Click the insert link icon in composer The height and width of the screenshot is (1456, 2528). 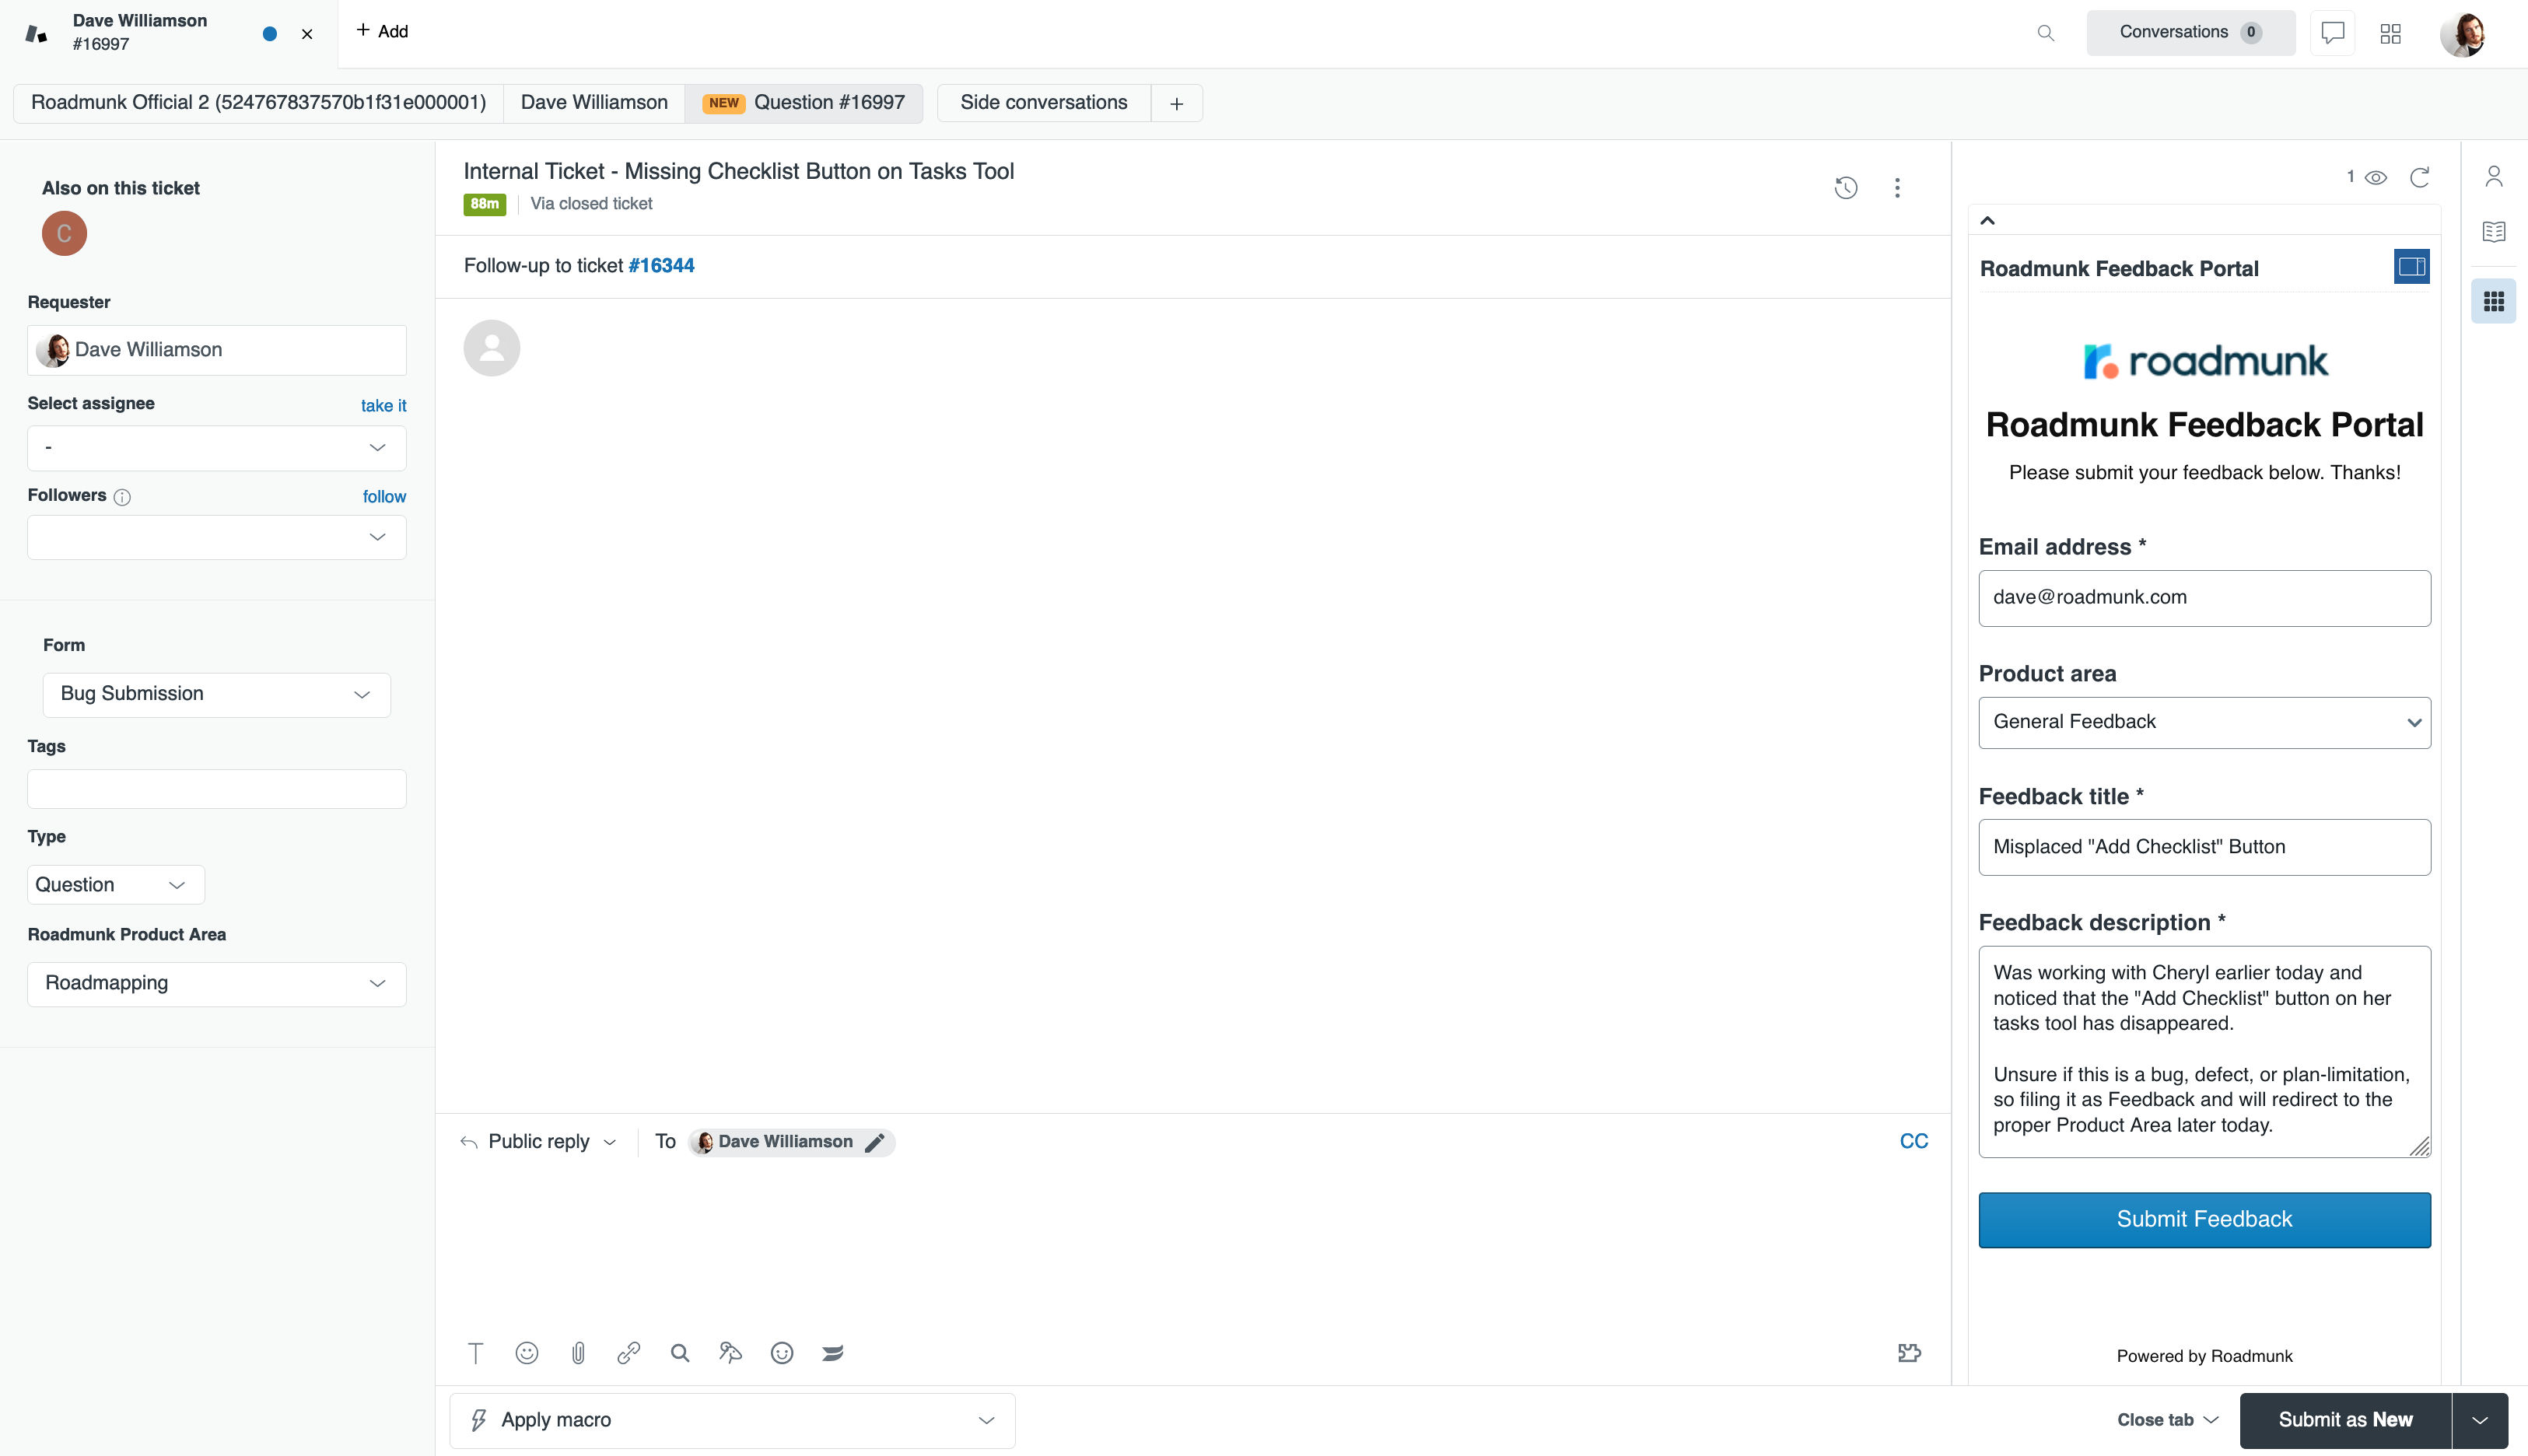pos(628,1353)
